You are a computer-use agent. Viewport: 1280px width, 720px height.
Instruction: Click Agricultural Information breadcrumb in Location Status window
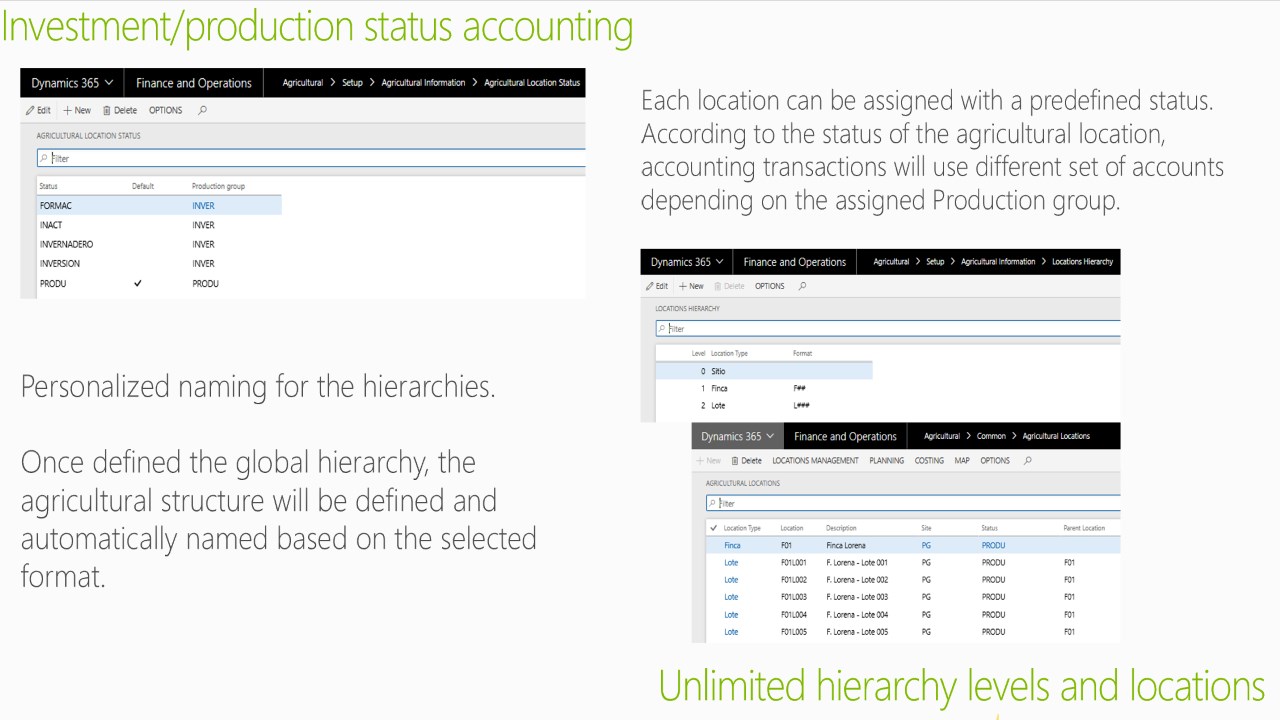(423, 83)
